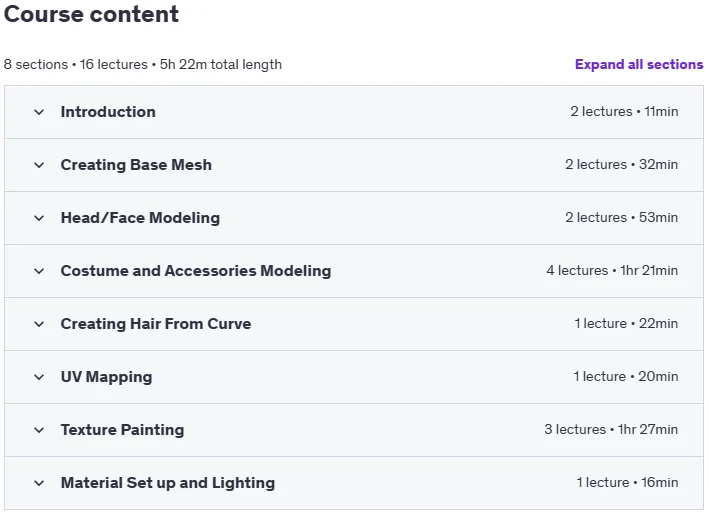The image size is (710, 513).
Task: Click the 4 lectures 1hr 21min label
Action: click(612, 270)
